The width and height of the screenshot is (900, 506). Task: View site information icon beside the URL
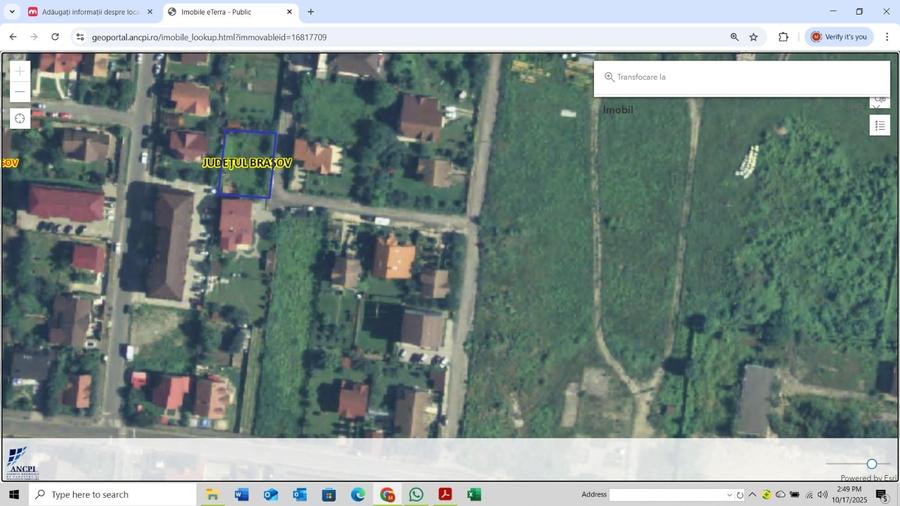pos(80,37)
